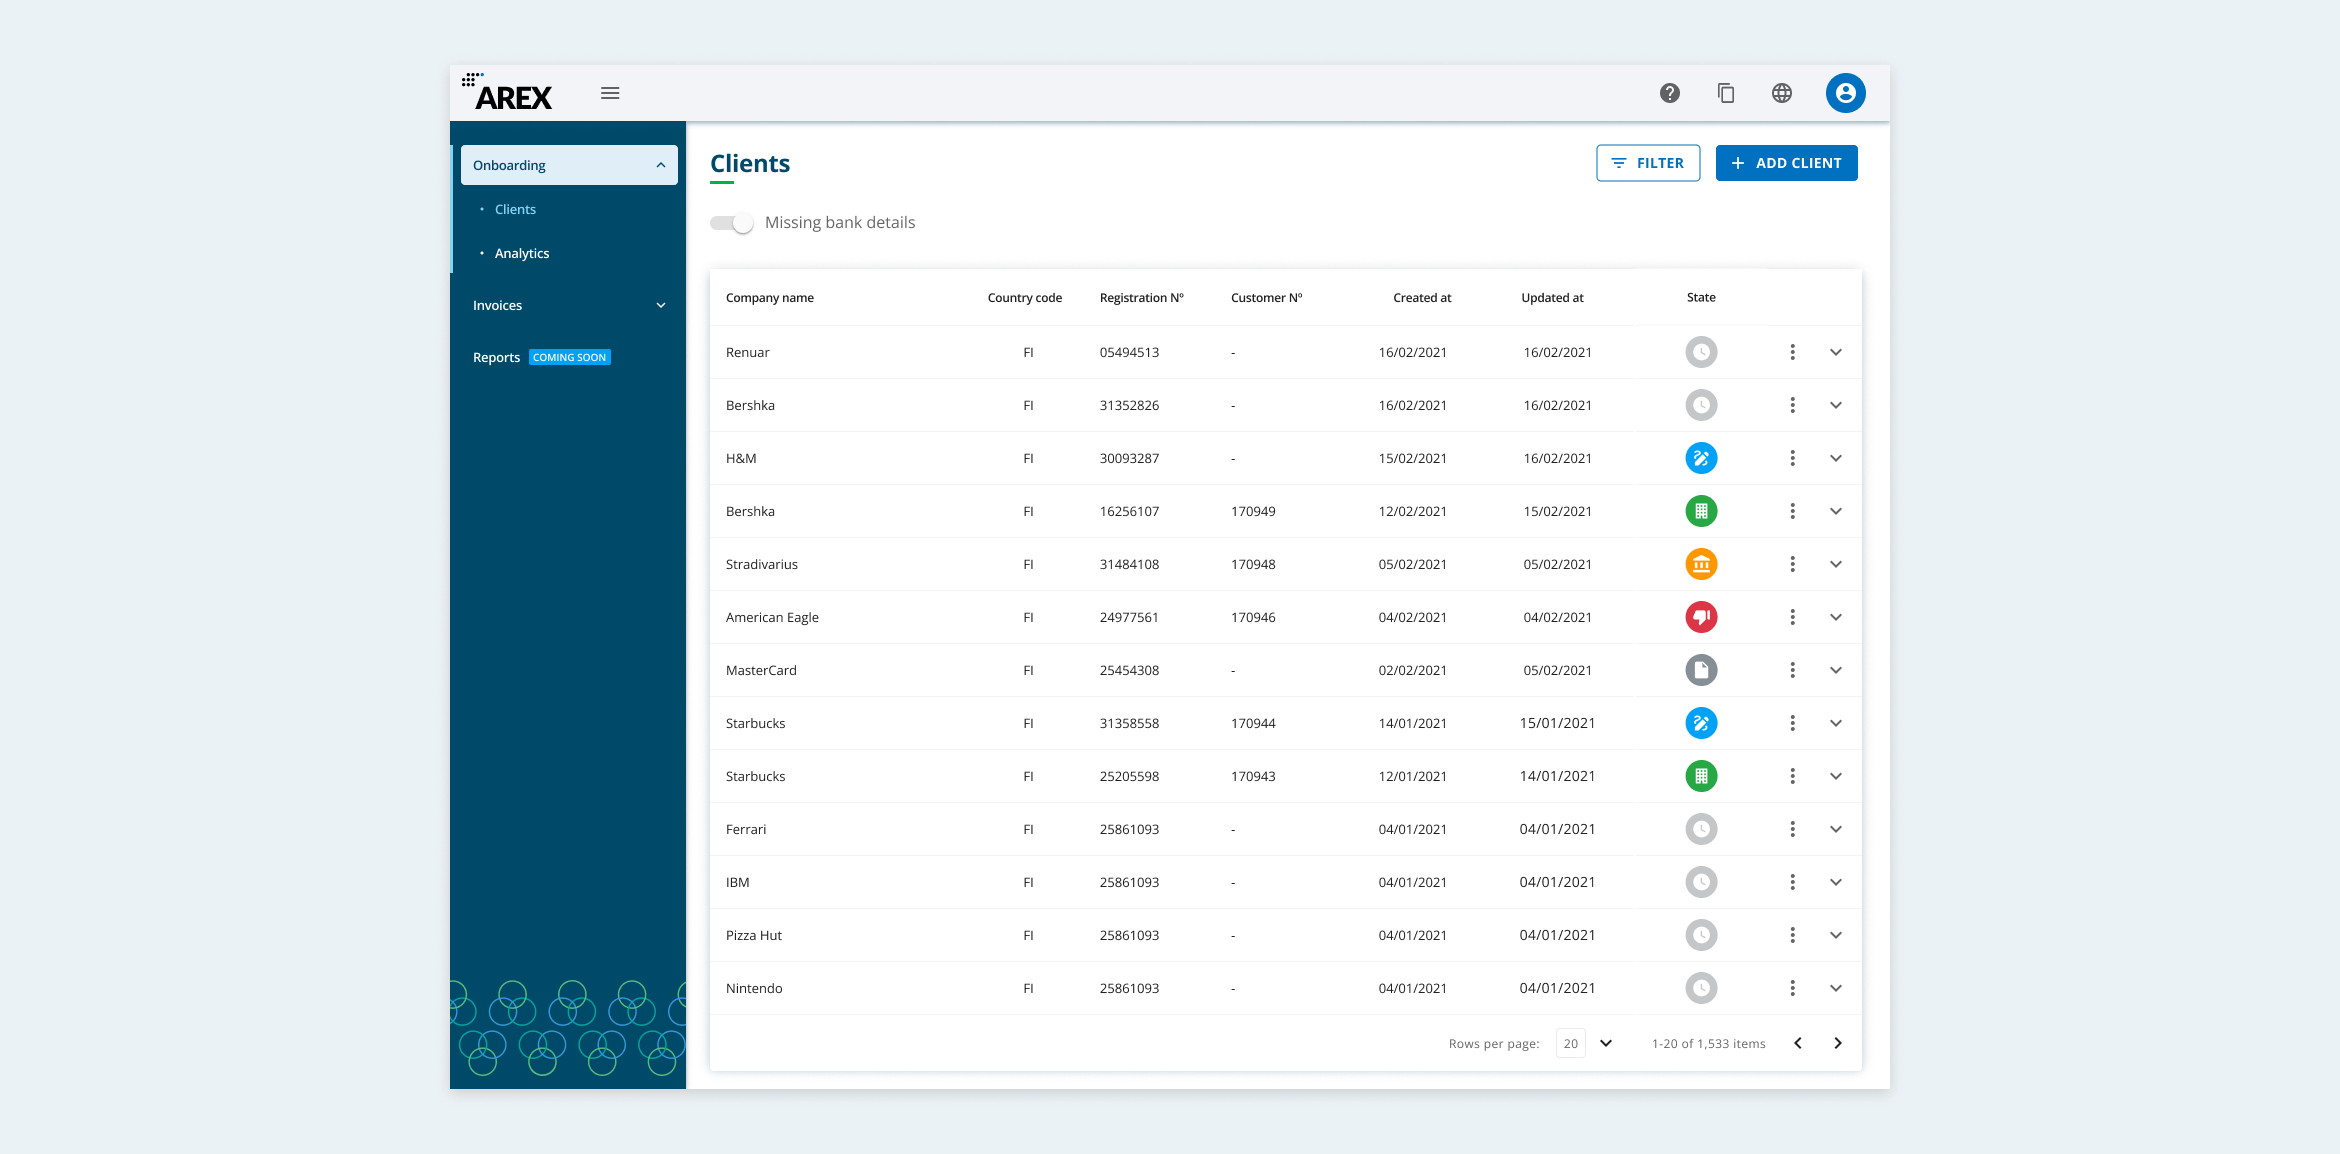This screenshot has height=1154, width=2340.
Task: Toggle Missing bank details switch
Action: click(732, 223)
